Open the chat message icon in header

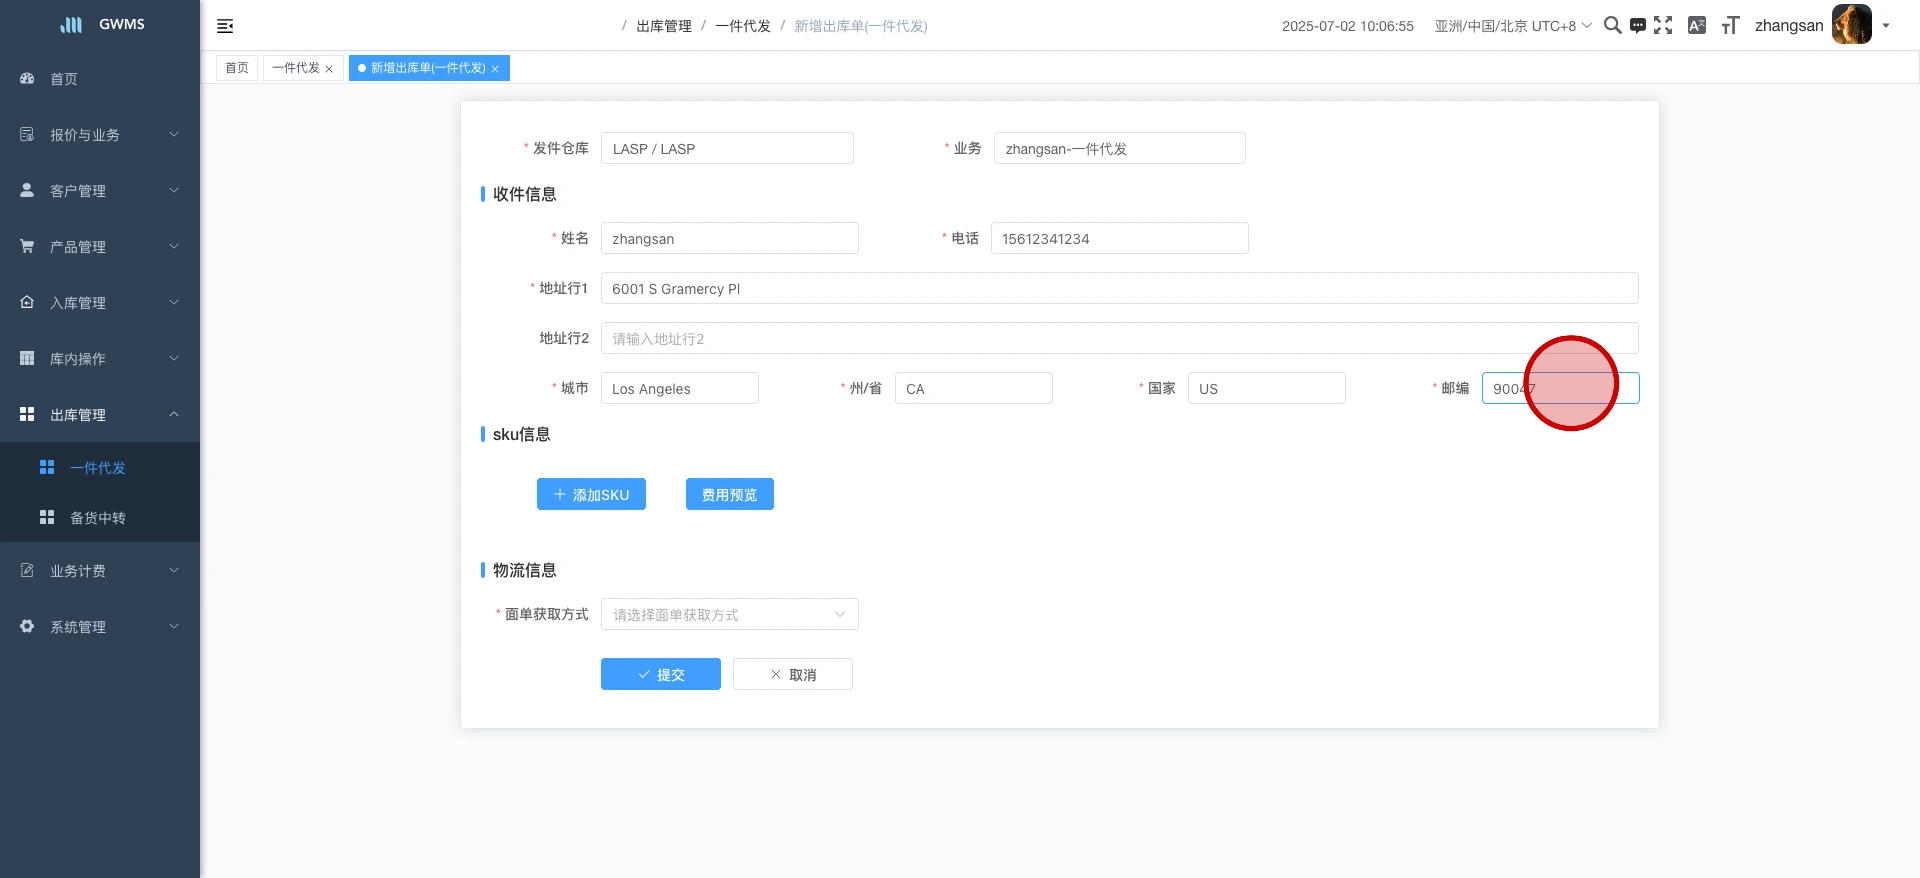tap(1637, 26)
